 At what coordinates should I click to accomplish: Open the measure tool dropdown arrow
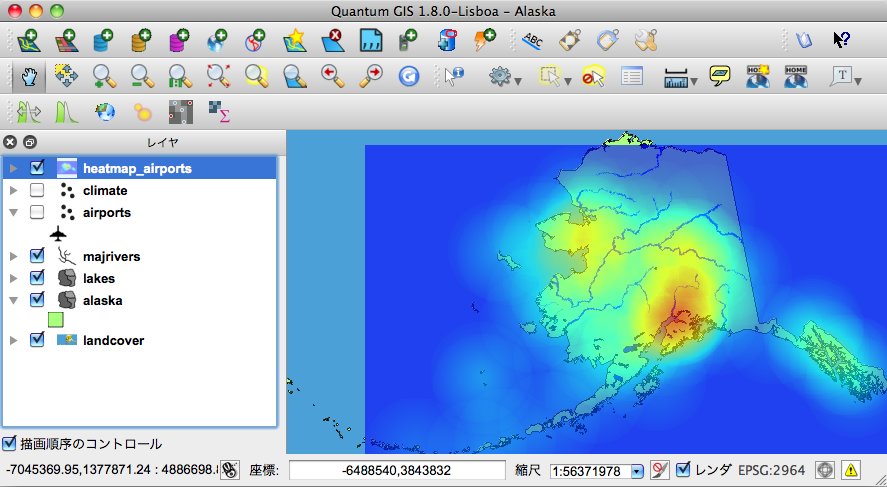click(x=694, y=81)
